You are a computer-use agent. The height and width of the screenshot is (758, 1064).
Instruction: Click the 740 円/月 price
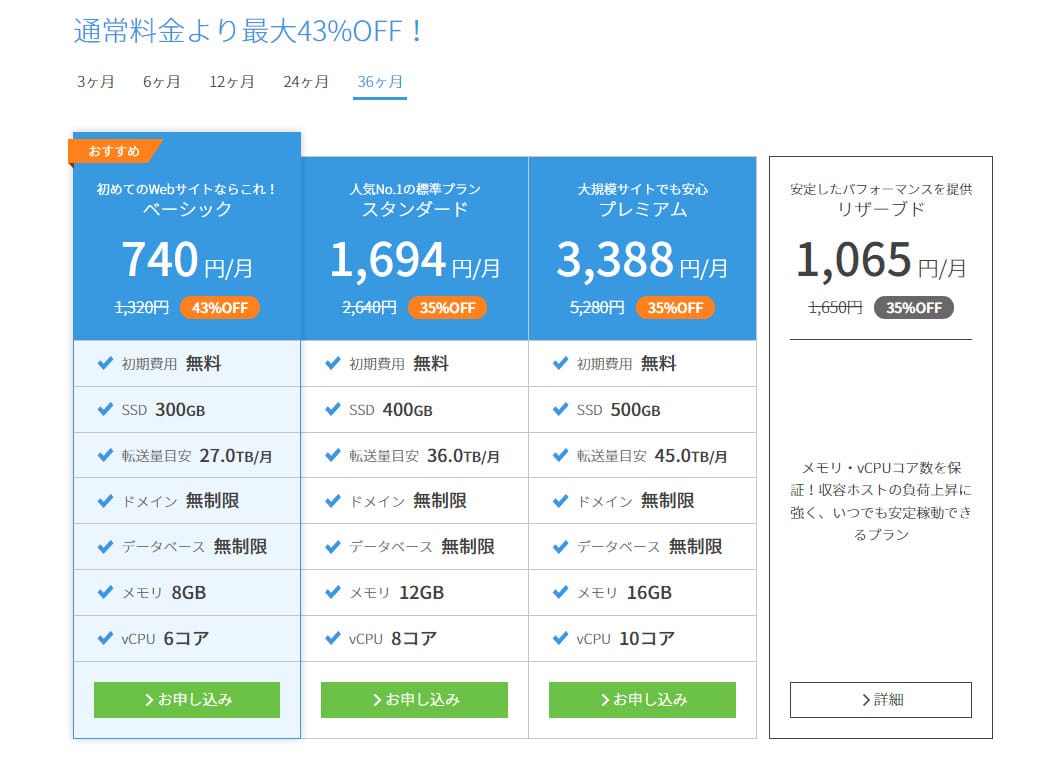[x=187, y=260]
